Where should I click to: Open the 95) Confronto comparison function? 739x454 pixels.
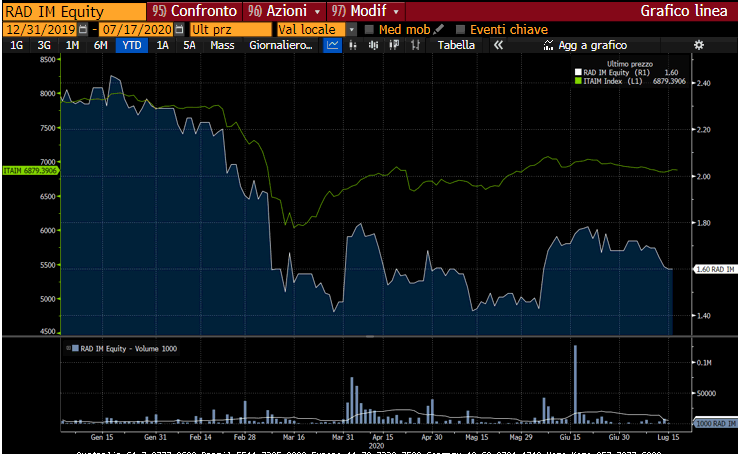pos(194,11)
